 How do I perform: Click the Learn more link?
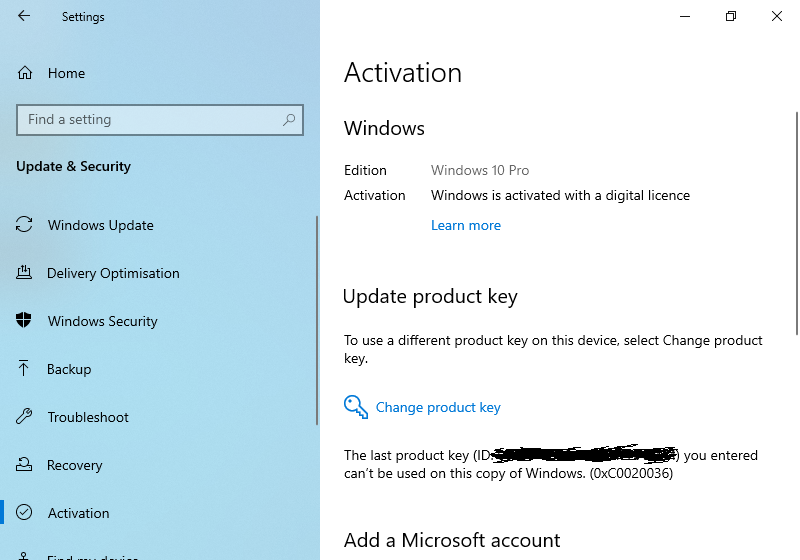pos(466,225)
